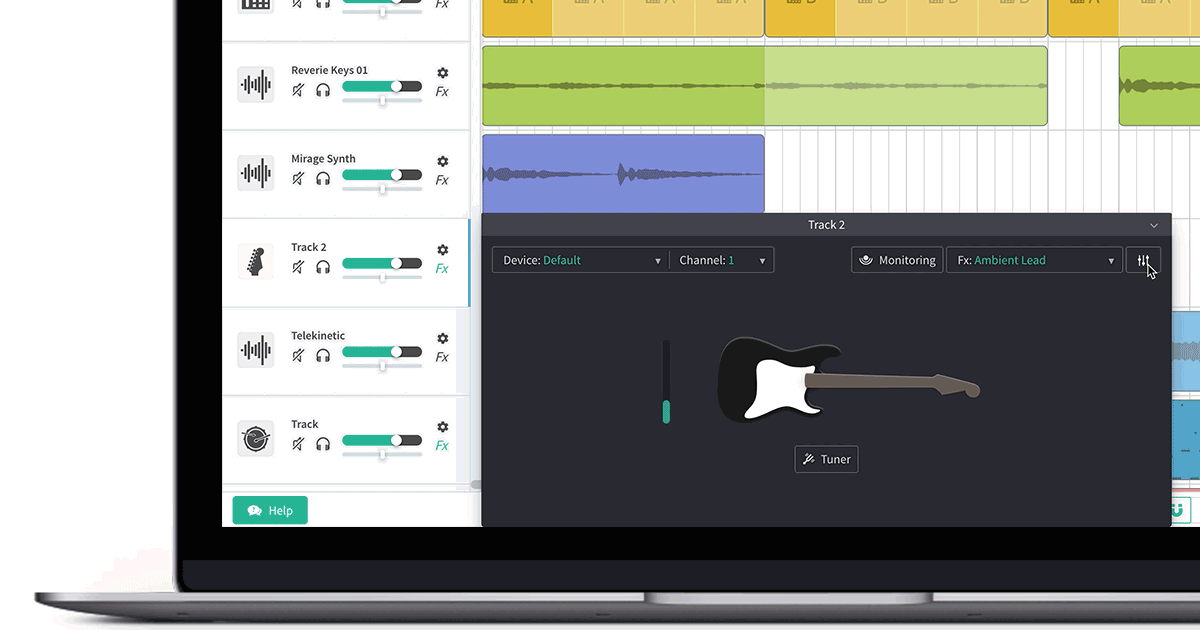Click the blue waveform region in the timeline
This screenshot has height=630, width=1200.
point(622,172)
